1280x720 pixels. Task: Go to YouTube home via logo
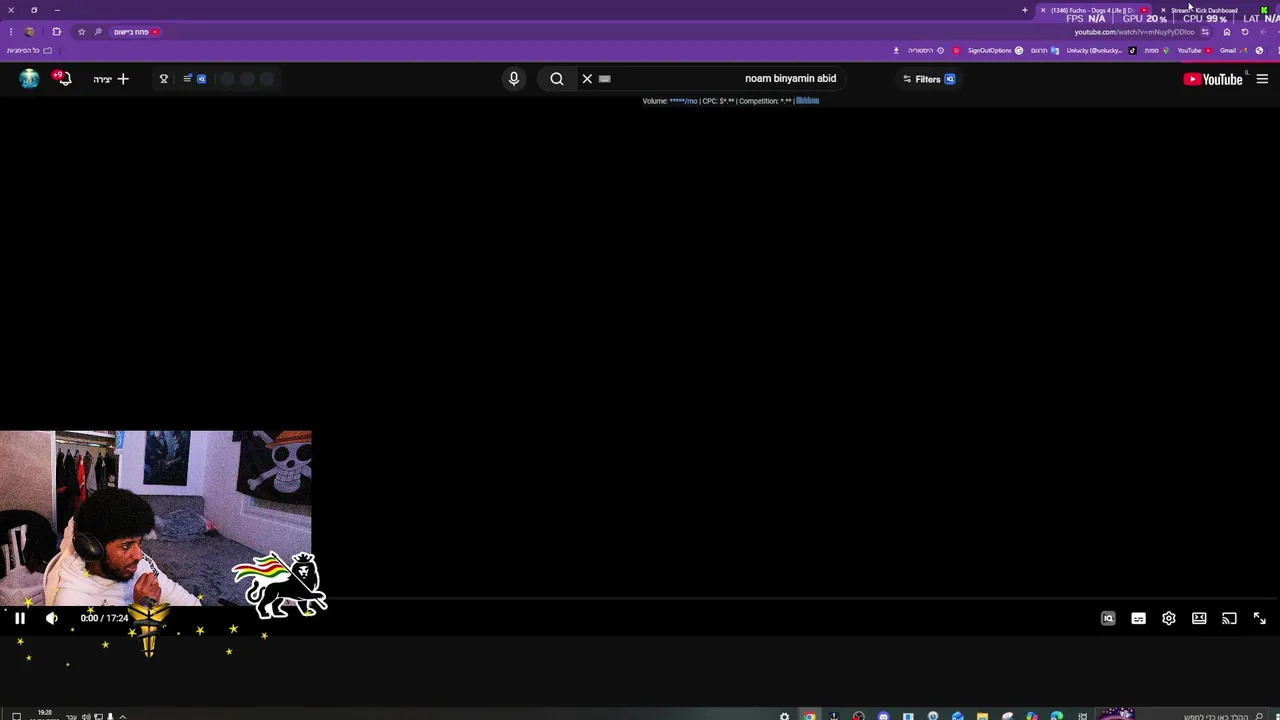[1212, 79]
